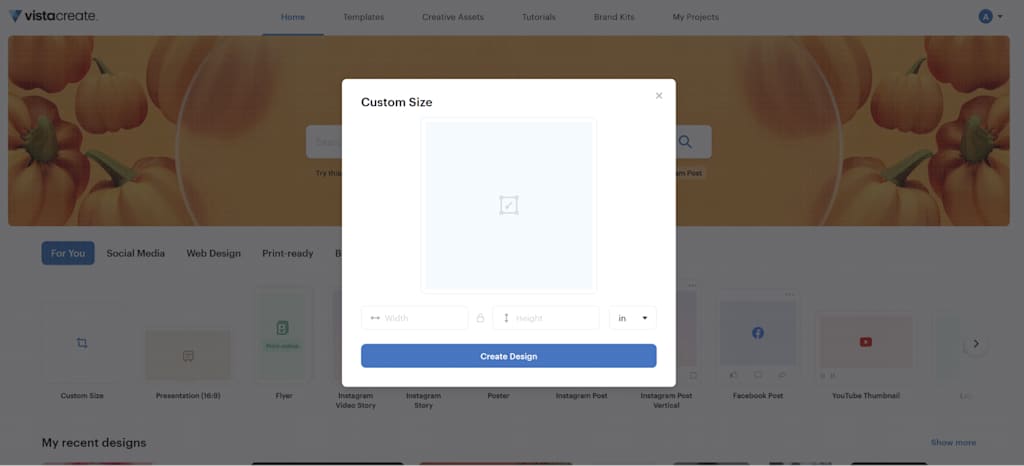Go to My Projects
Screen dimensions: 1024x466
tap(696, 17)
